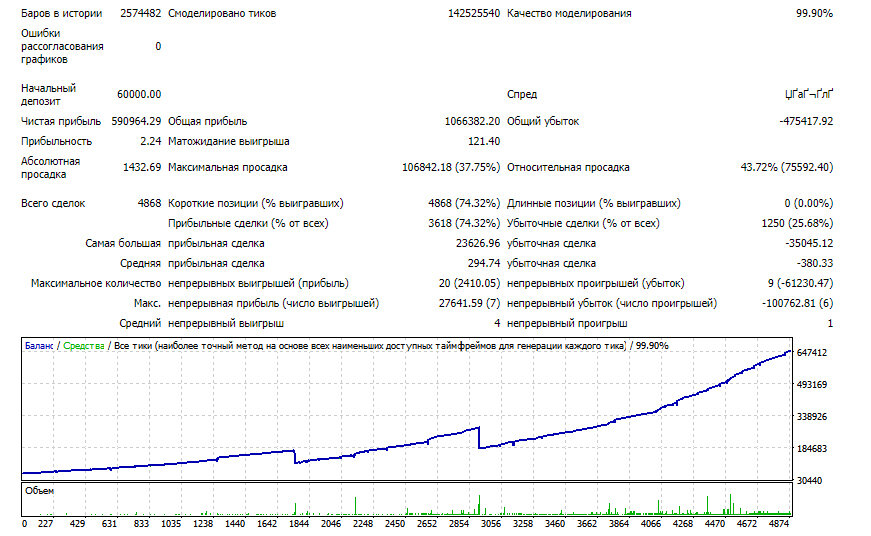
Task: Click the 'Относительная просадка' label
Action: [x=568, y=167]
